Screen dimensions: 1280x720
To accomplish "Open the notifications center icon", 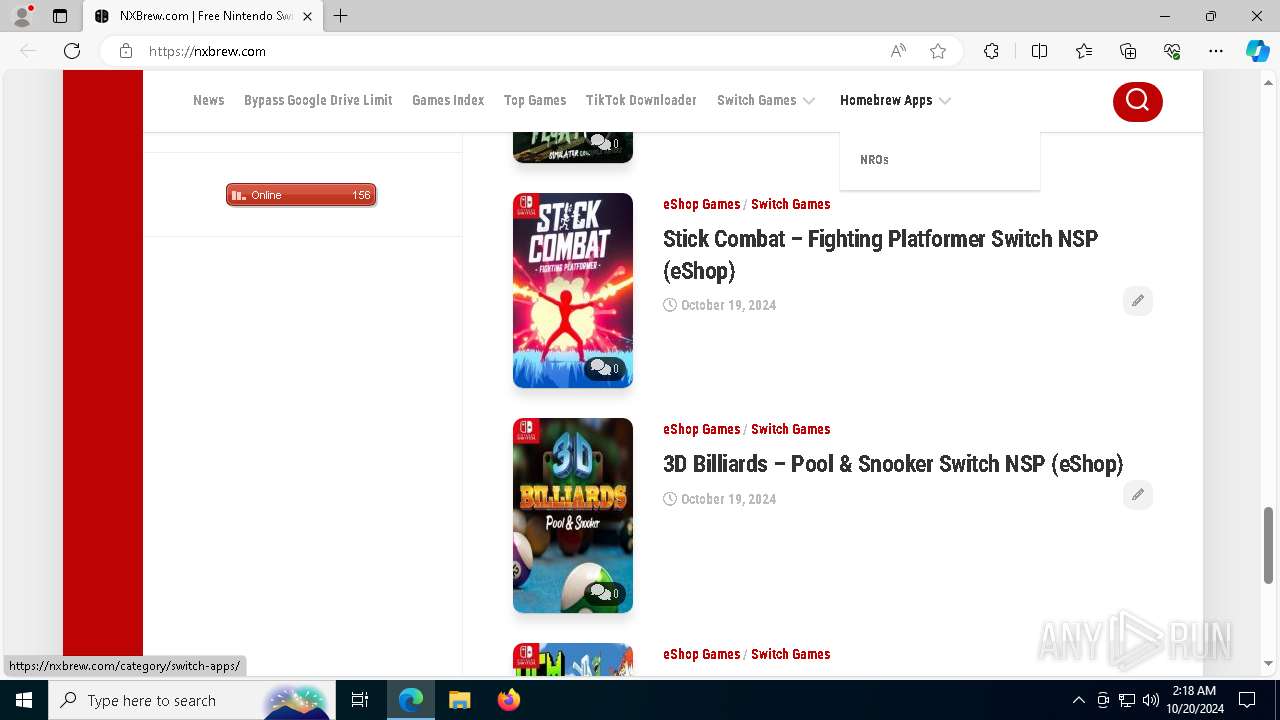I will [x=1247, y=700].
